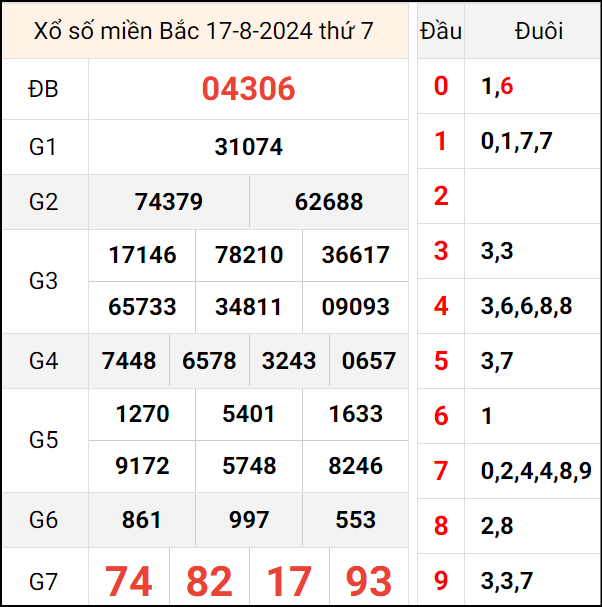Screen dimensions: 602x607
Task: Click the title "Xổ số miền Bắc 17-8-2024"
Action: [x=204, y=31]
